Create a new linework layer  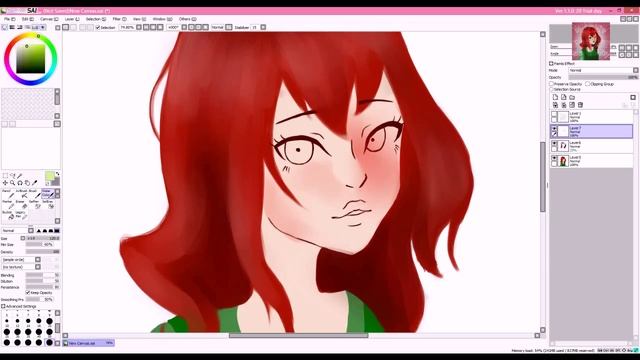(x=564, y=97)
